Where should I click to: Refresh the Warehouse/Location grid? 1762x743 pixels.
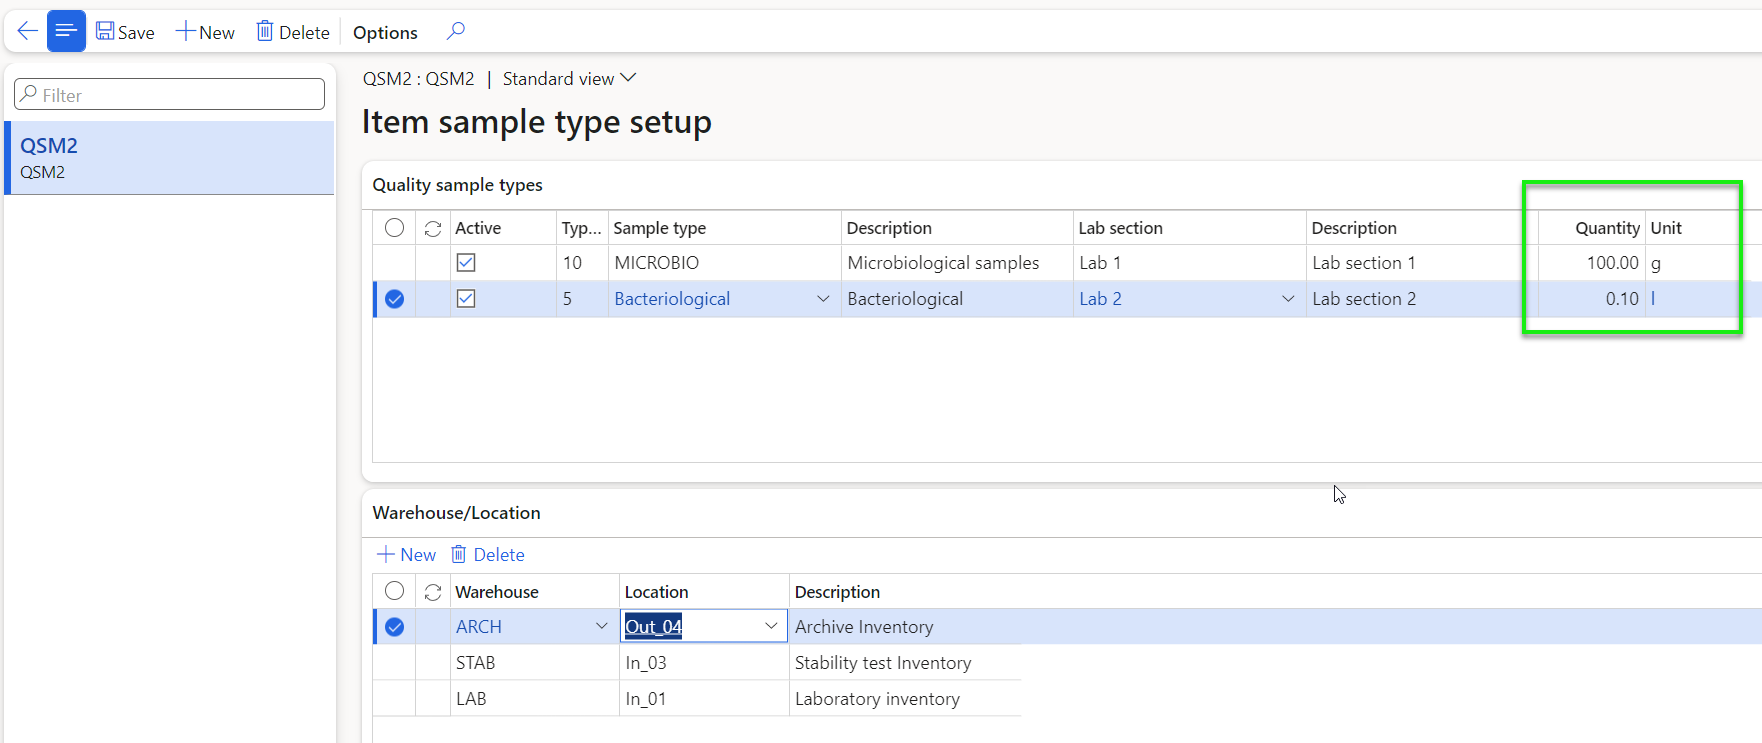point(433,592)
